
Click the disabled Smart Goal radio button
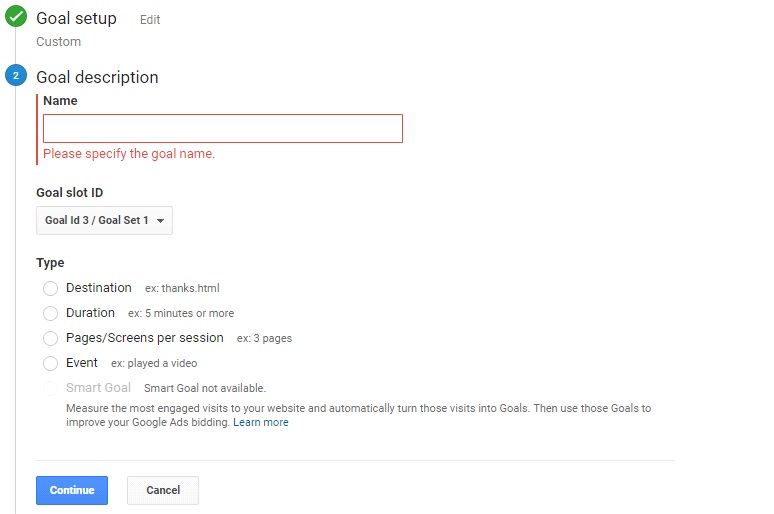(x=50, y=388)
